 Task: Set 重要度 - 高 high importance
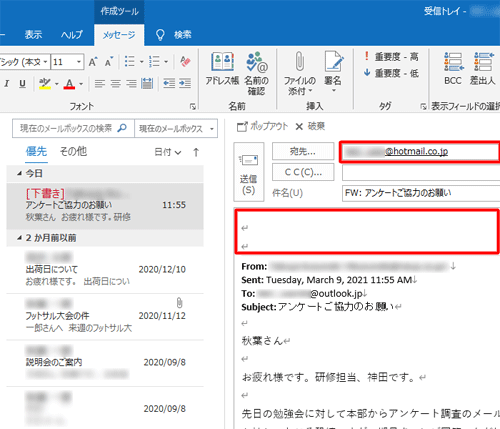click(x=391, y=57)
